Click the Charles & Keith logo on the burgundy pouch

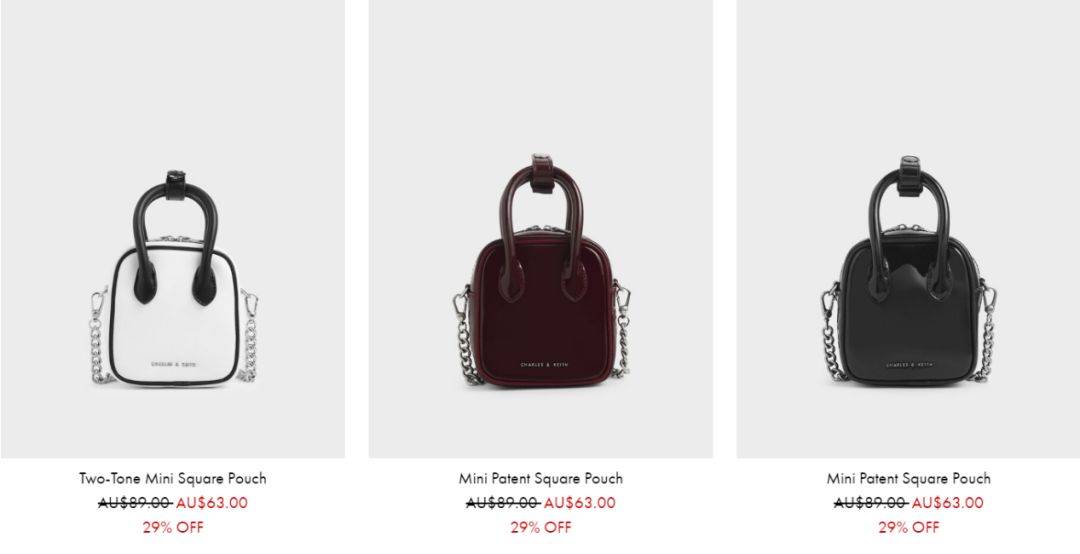coord(544,365)
